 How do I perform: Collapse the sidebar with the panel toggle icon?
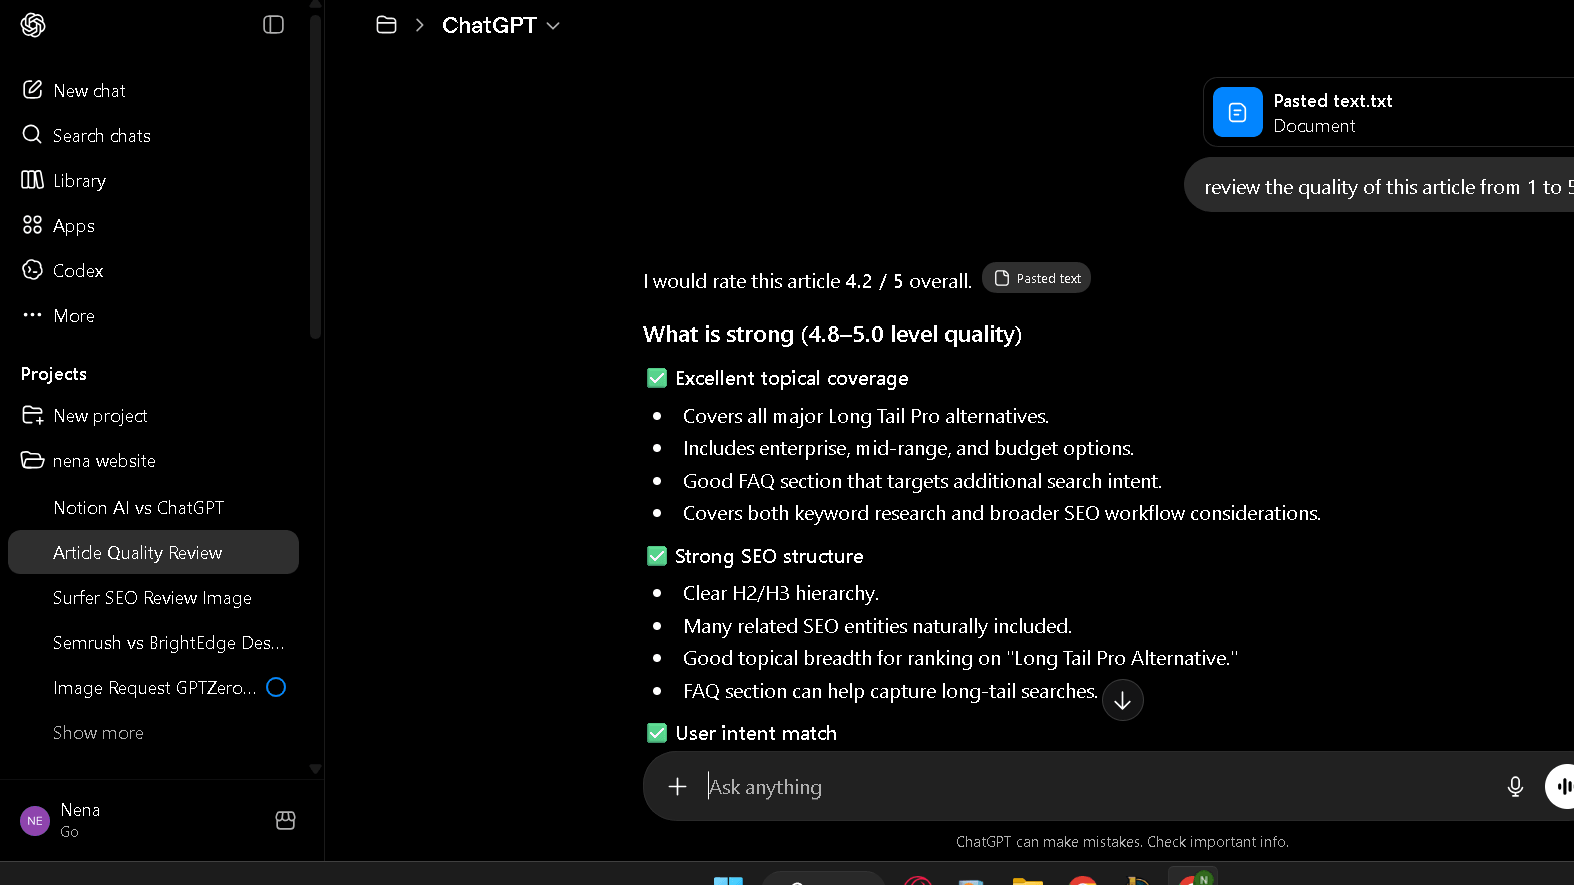pos(273,25)
